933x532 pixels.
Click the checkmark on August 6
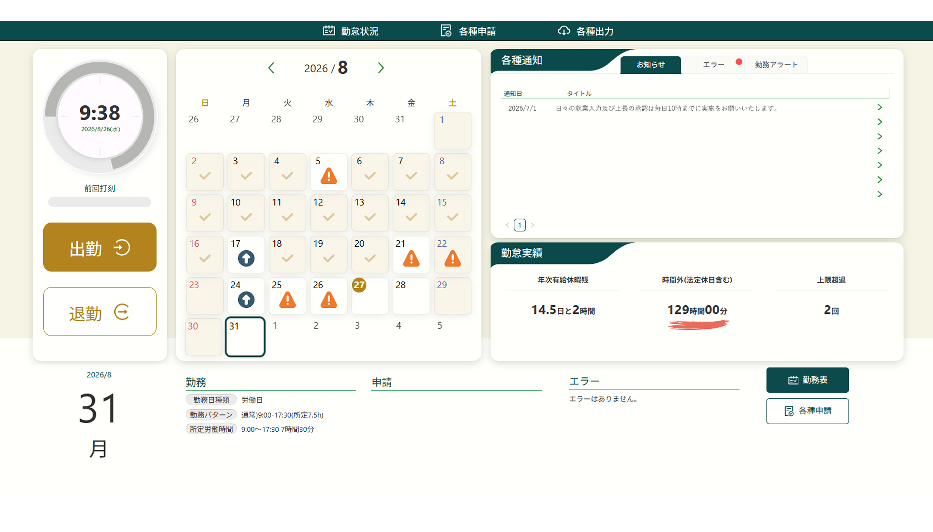pyautogui.click(x=370, y=176)
